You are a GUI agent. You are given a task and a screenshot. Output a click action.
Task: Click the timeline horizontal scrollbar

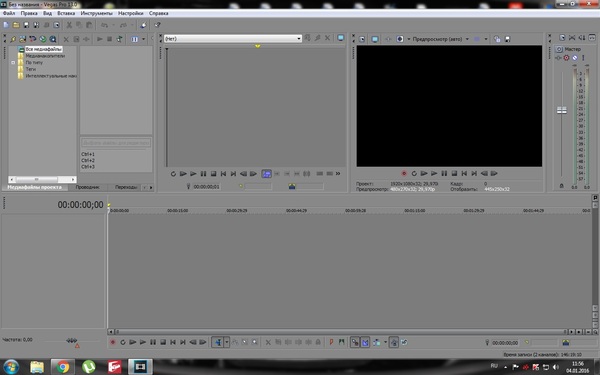(341, 332)
